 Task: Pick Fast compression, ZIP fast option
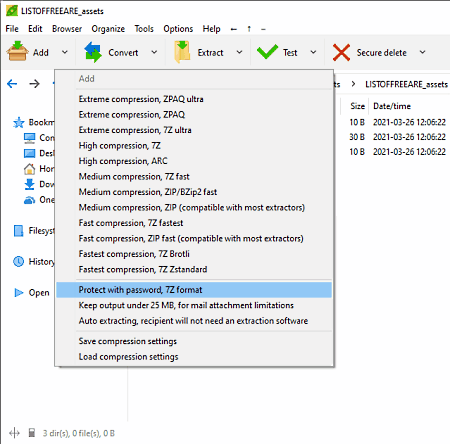point(194,239)
